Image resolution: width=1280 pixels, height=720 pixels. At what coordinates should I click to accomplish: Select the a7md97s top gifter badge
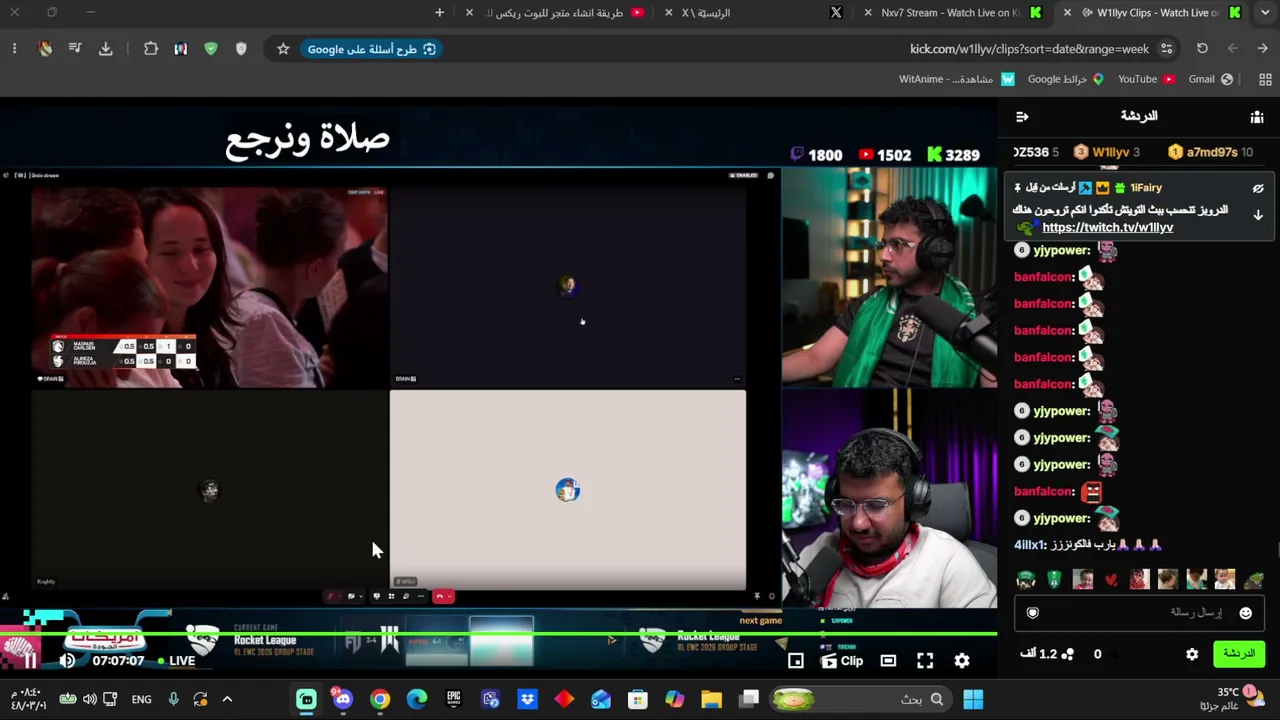pos(1210,152)
